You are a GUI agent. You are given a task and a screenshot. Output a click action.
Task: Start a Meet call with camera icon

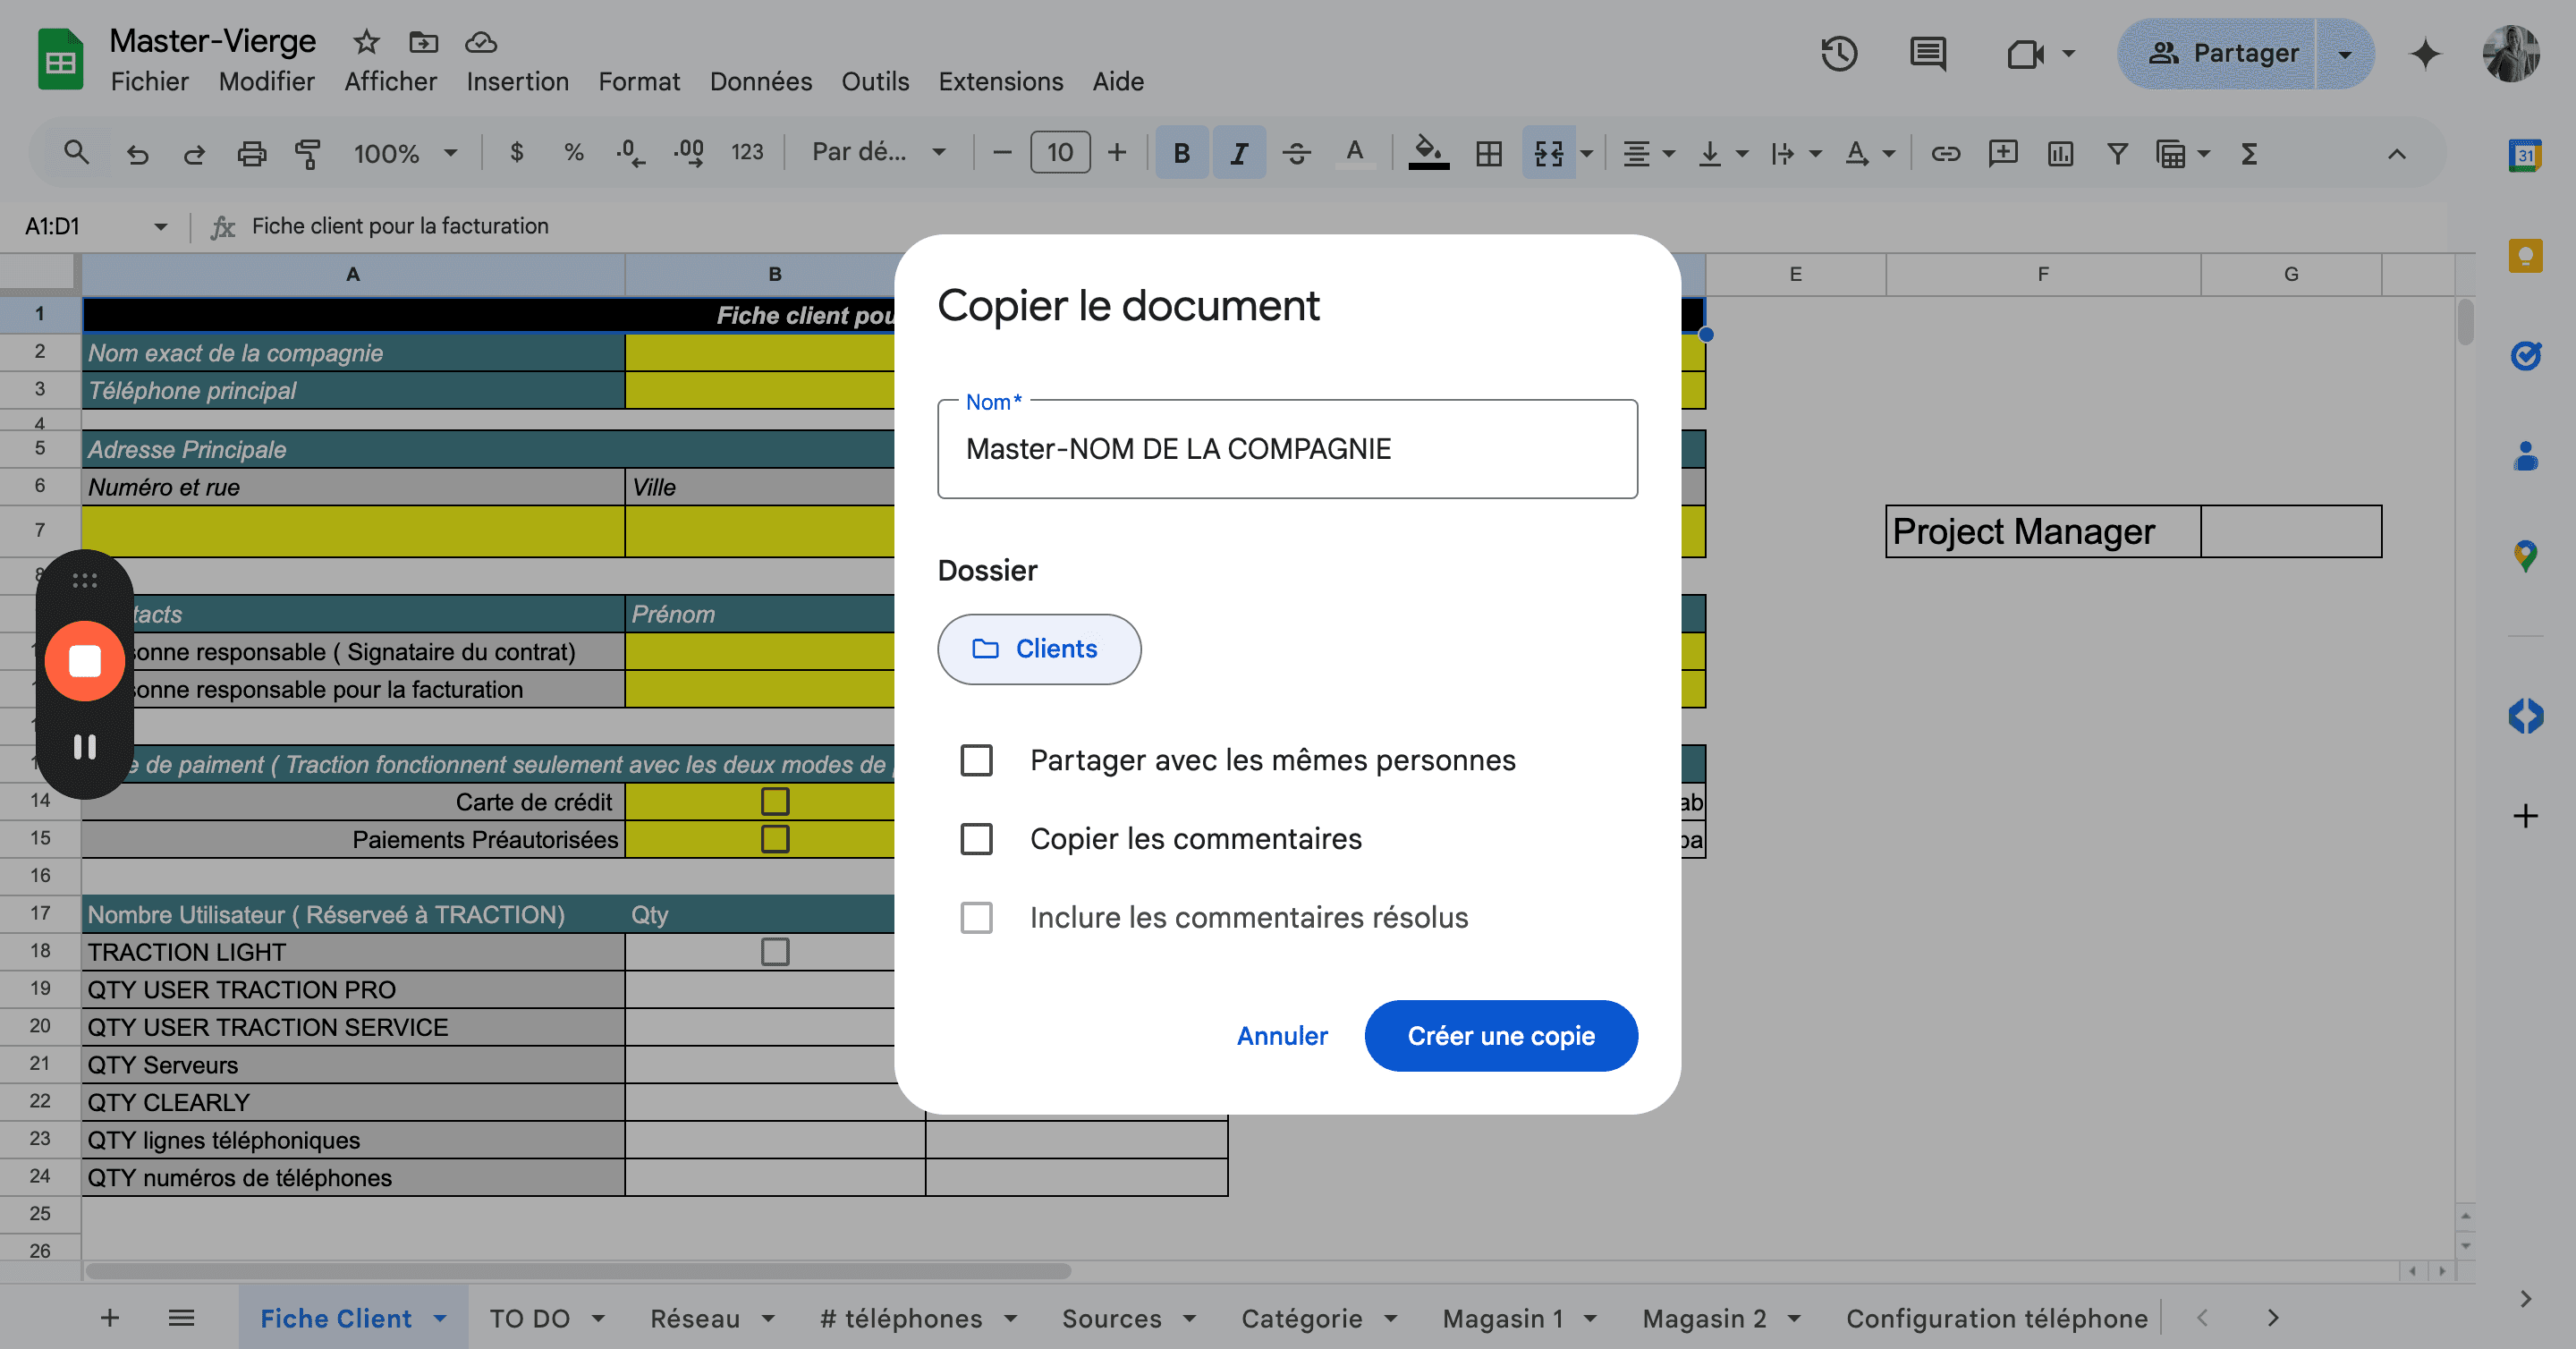(x=2025, y=54)
